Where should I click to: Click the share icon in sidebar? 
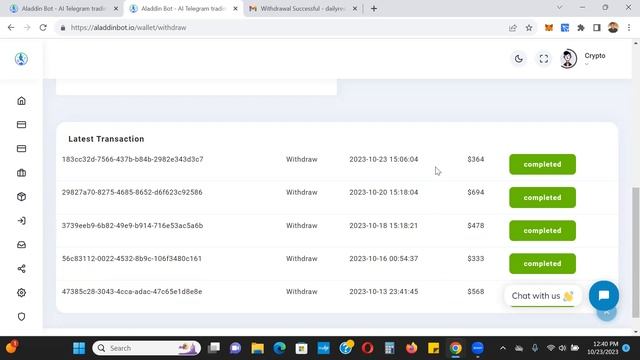coord(22,269)
